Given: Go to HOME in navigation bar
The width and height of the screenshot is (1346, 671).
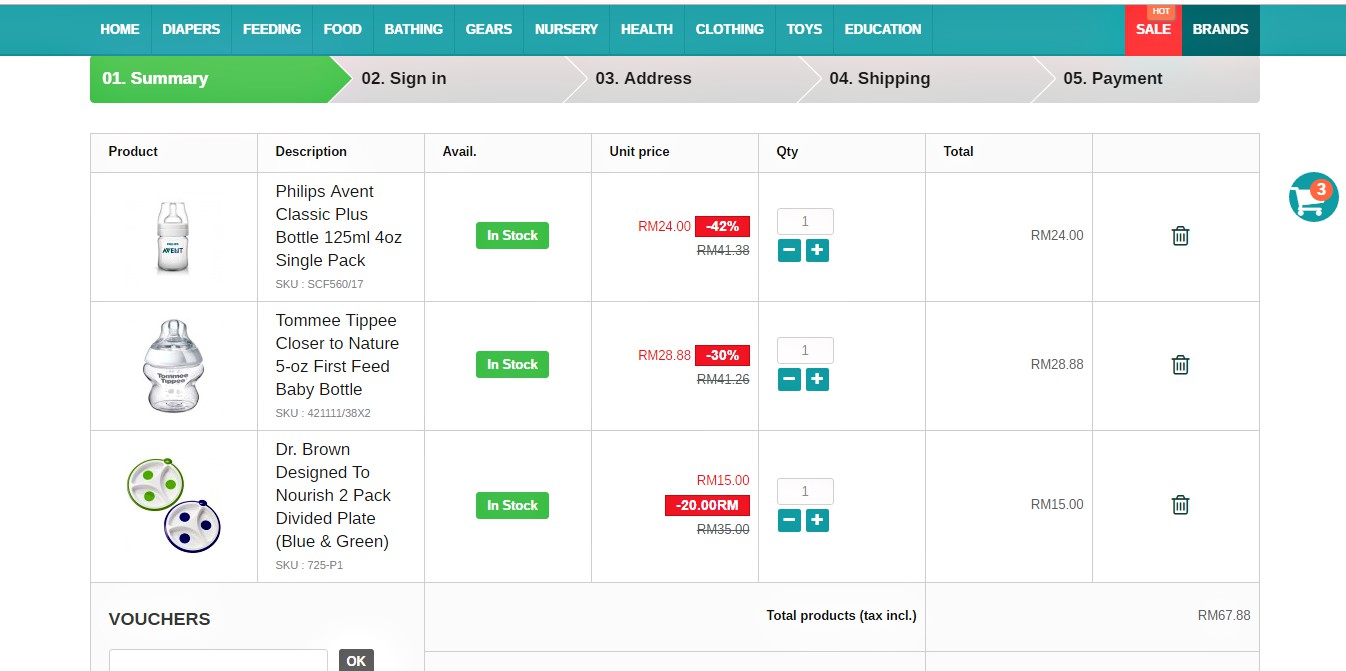Looking at the screenshot, I should (x=120, y=29).
